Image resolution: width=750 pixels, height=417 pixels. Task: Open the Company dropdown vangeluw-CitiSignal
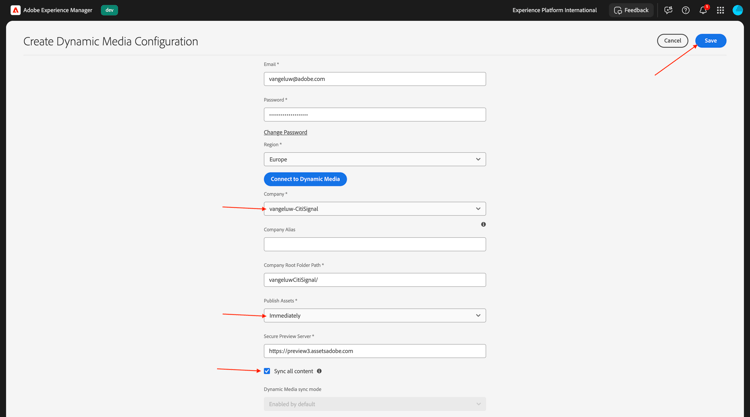[x=375, y=209]
